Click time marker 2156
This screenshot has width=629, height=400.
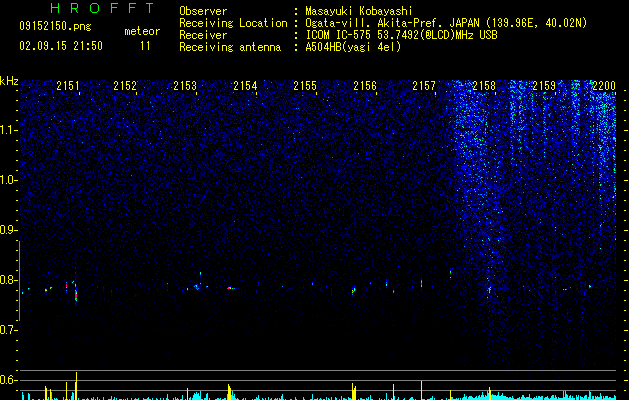point(365,86)
